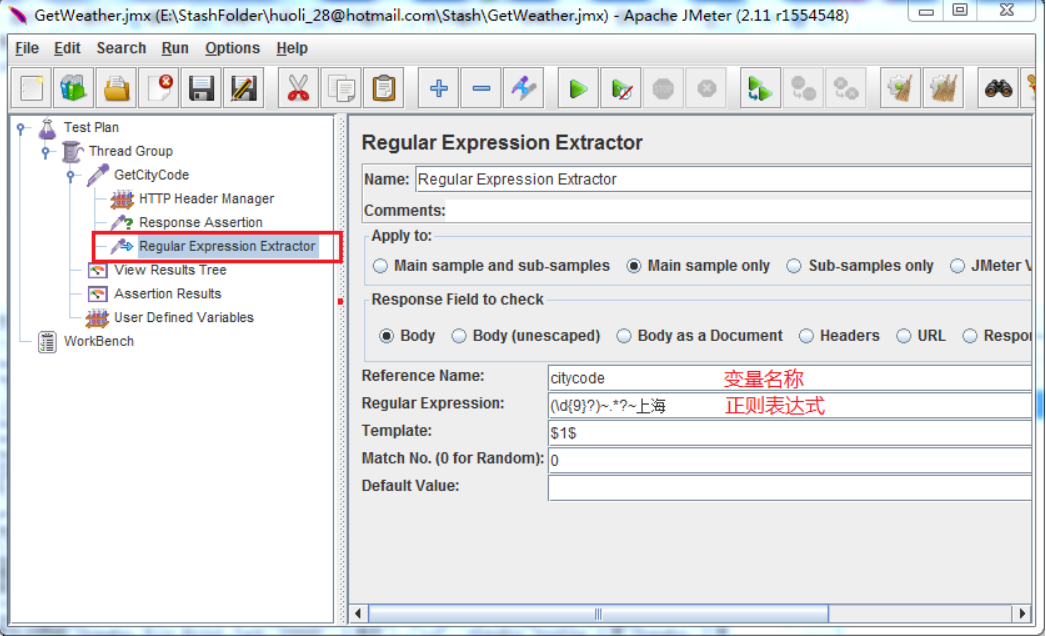Collapse the GetCityCode sampler node

point(71,176)
